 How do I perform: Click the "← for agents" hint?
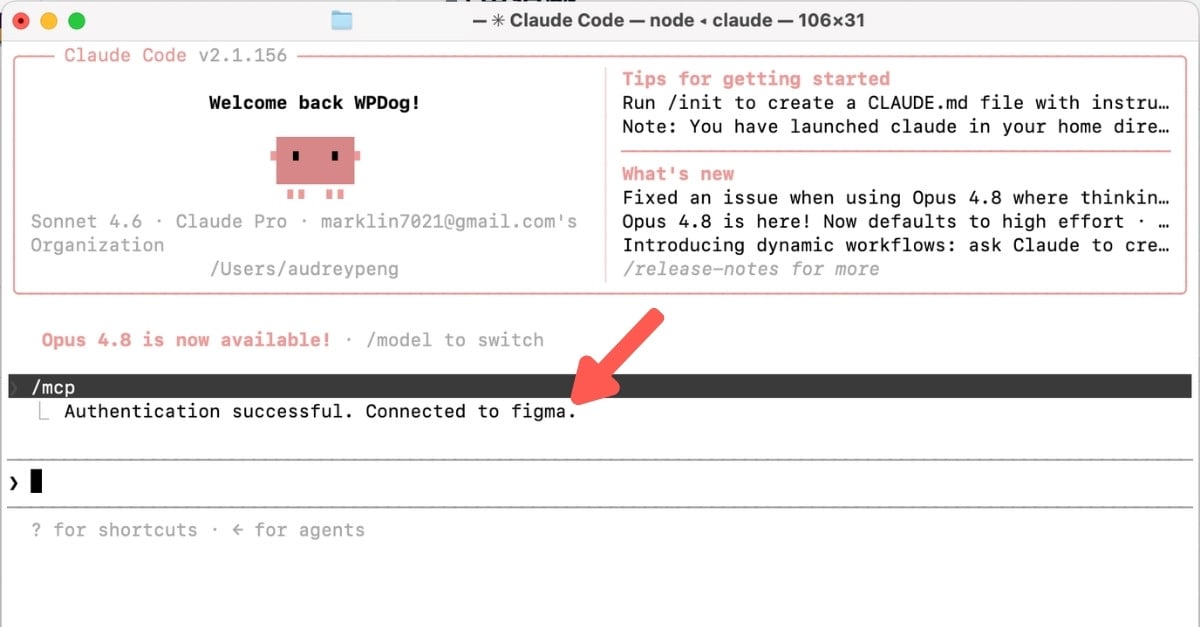coord(298,530)
